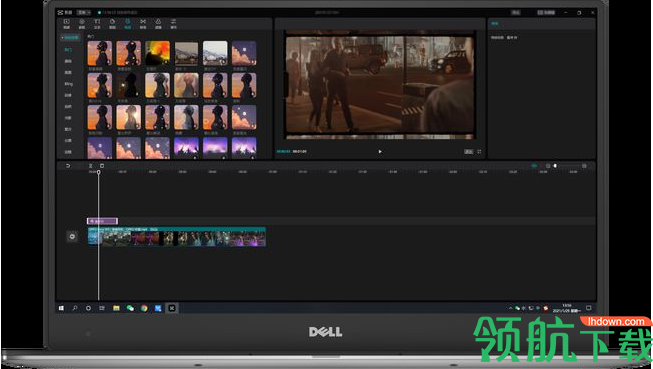Image resolution: width=653 pixels, height=369 pixels.
Task: Select the purple effect clip on timeline
Action: click(x=102, y=221)
